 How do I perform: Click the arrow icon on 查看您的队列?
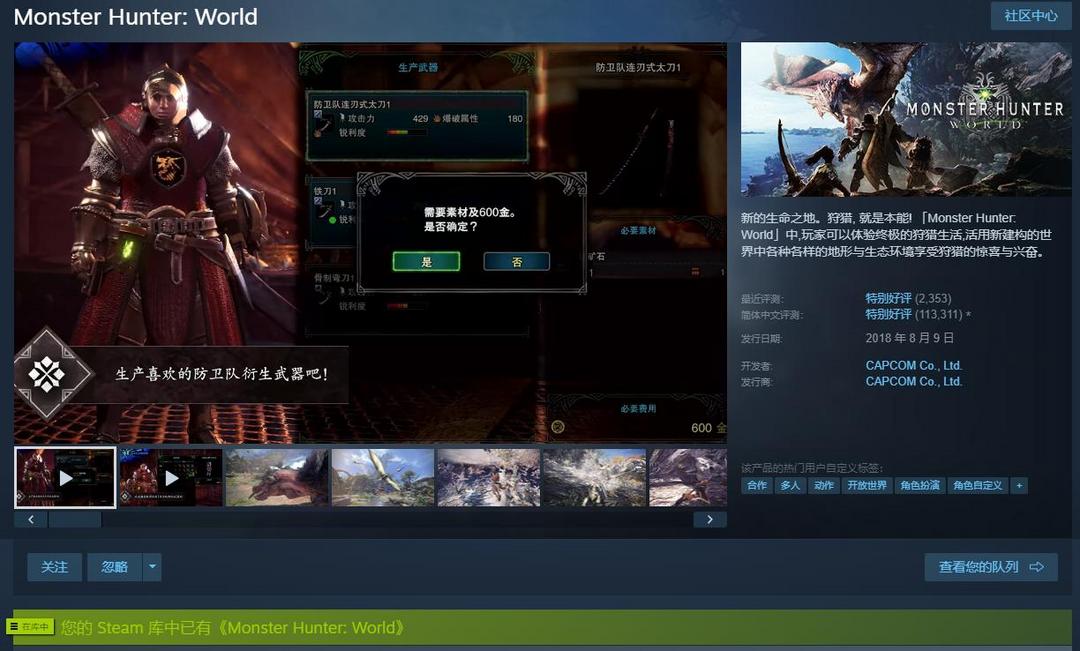click(1037, 567)
